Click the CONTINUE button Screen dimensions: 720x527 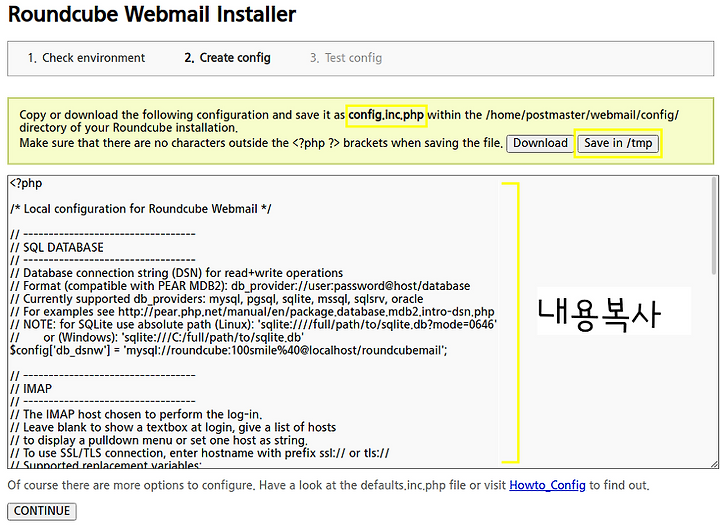pos(42,511)
